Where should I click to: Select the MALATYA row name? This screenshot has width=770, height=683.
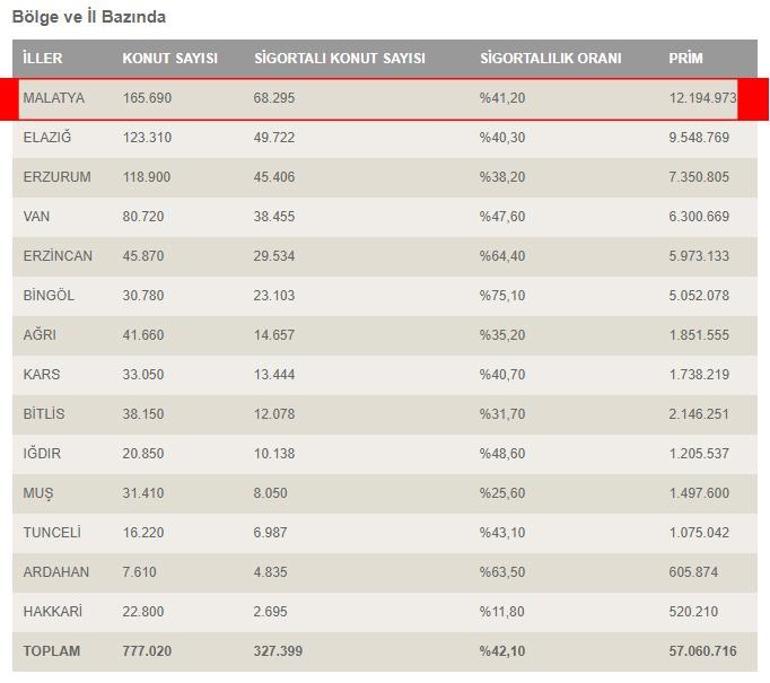[54, 98]
